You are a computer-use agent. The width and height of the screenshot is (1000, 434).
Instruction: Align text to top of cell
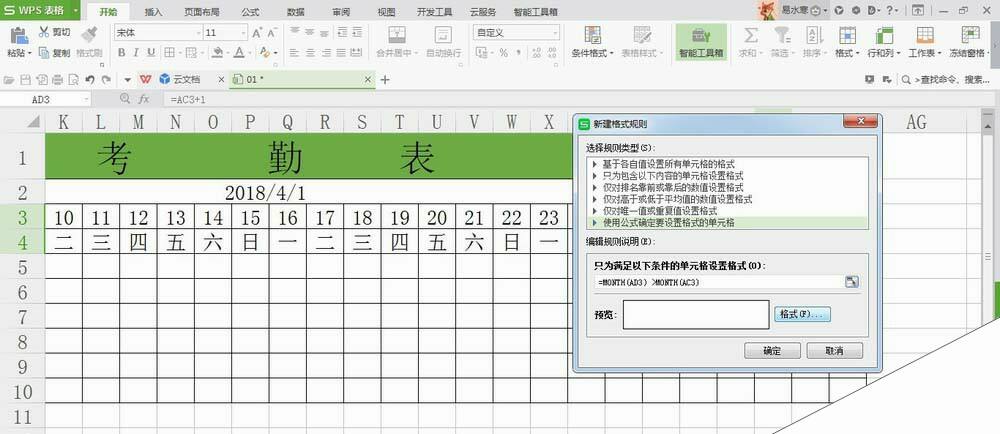tap(295, 32)
